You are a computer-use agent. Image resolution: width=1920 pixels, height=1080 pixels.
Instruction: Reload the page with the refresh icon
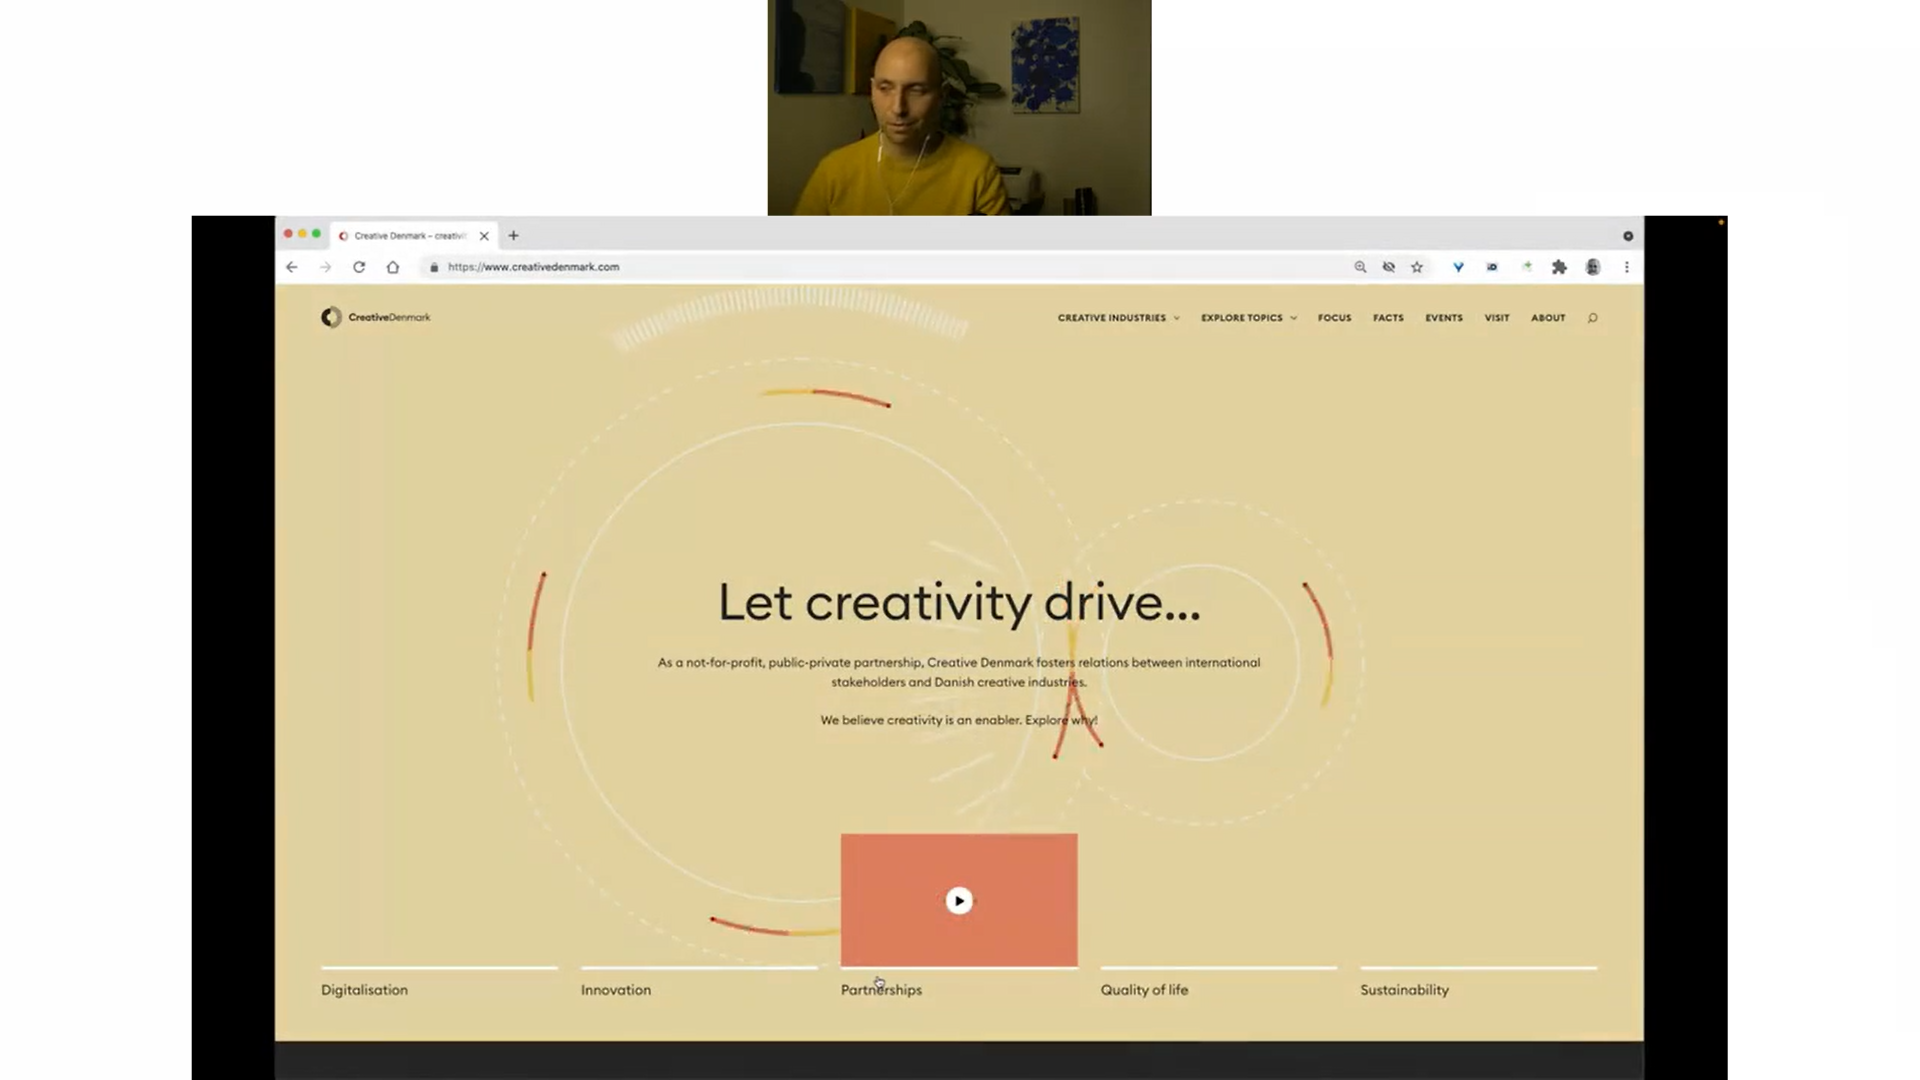358,267
